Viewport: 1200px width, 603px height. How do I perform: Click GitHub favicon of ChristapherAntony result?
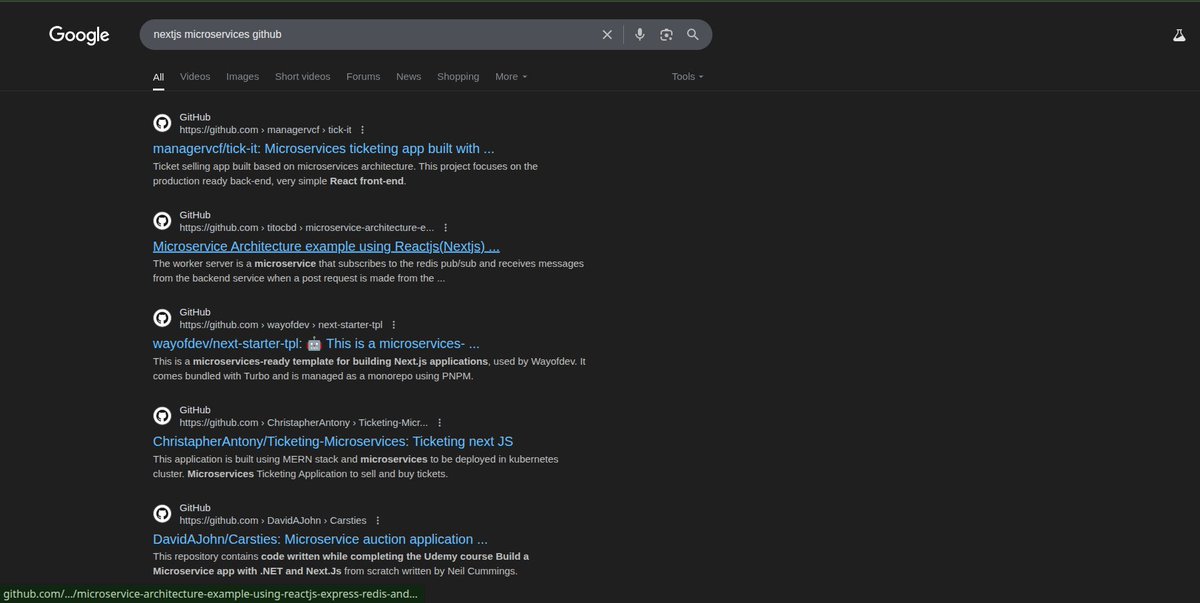click(x=162, y=416)
